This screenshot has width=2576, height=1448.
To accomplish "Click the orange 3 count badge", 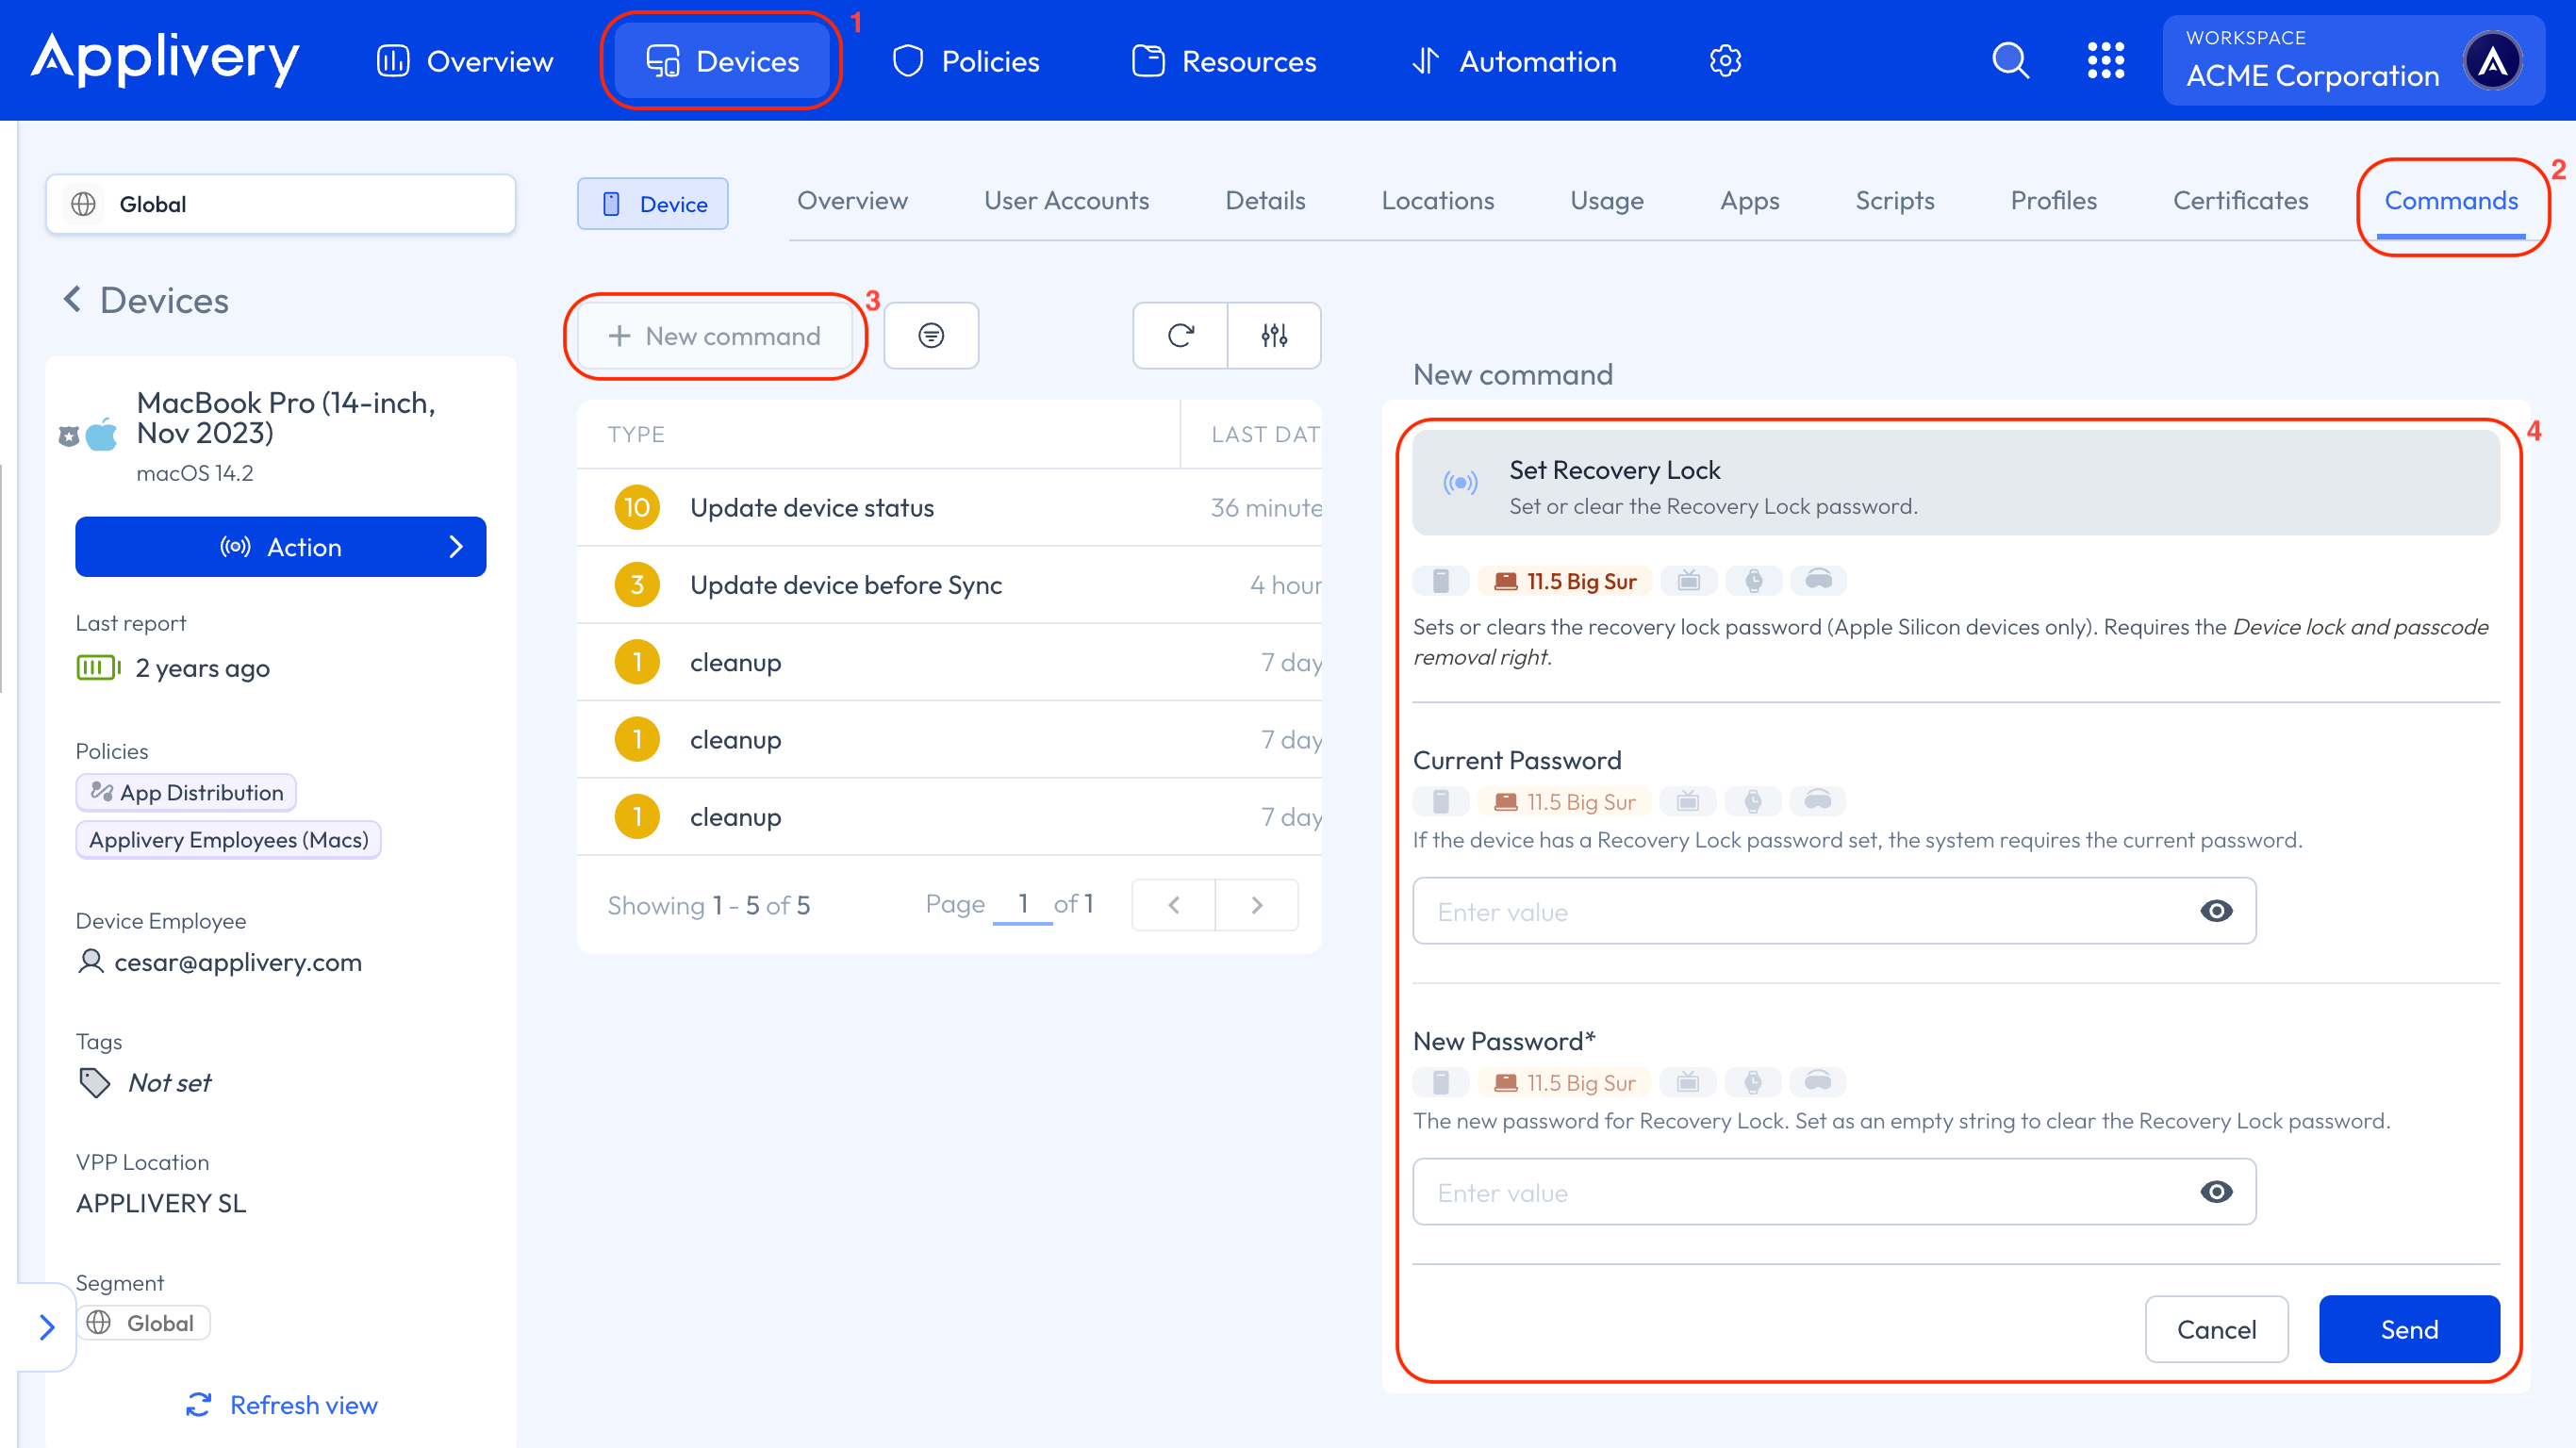I will tap(637, 584).
